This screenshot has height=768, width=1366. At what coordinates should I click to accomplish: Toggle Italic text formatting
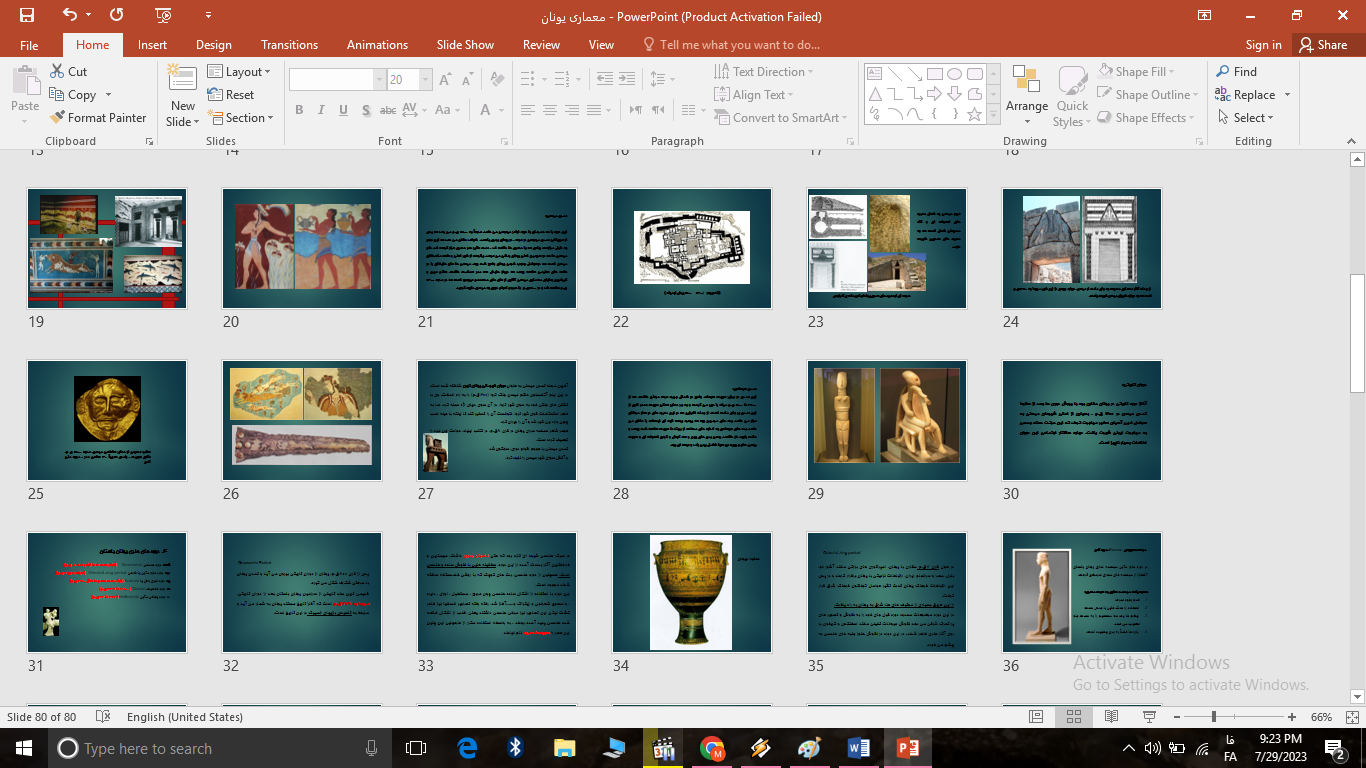coord(322,110)
